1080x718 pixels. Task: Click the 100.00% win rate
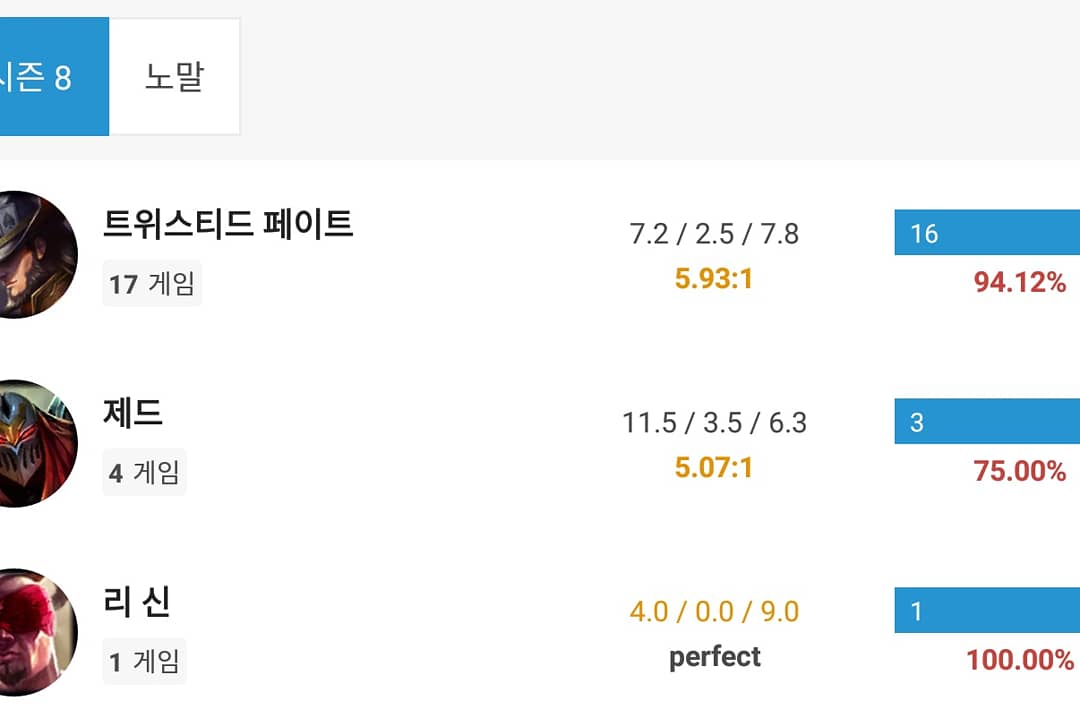click(1020, 660)
